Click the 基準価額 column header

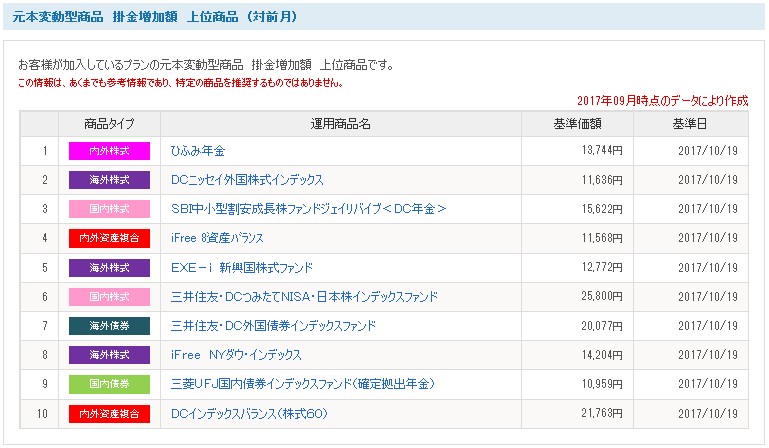tap(577, 124)
